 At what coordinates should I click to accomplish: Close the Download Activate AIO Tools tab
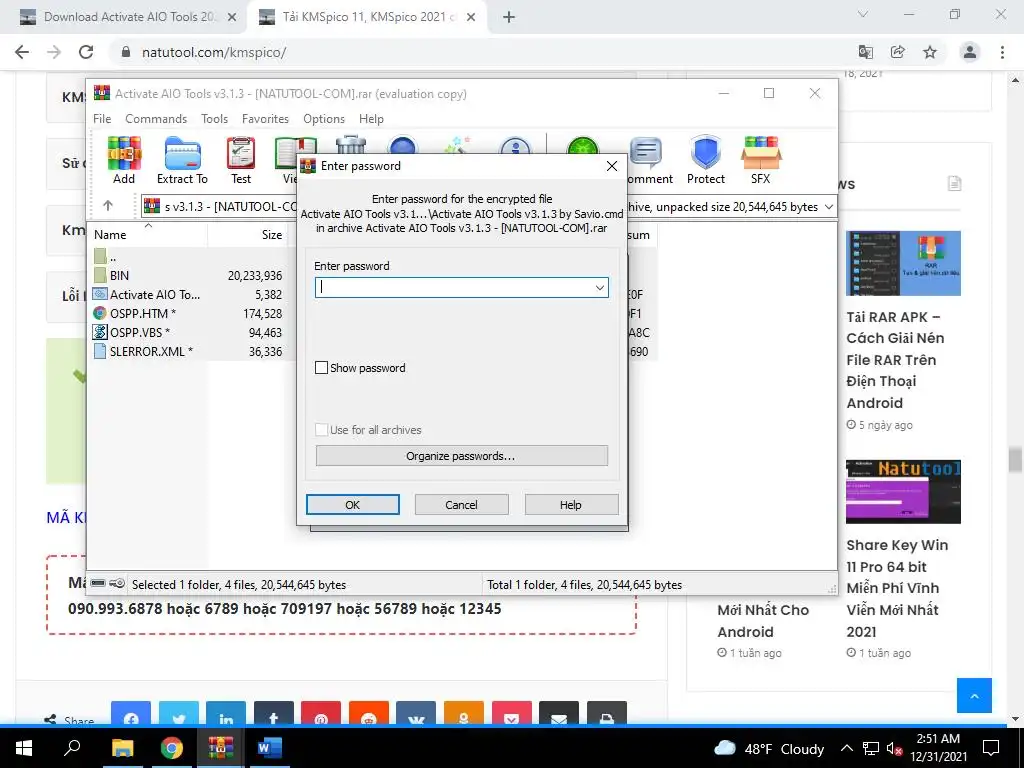point(232,18)
